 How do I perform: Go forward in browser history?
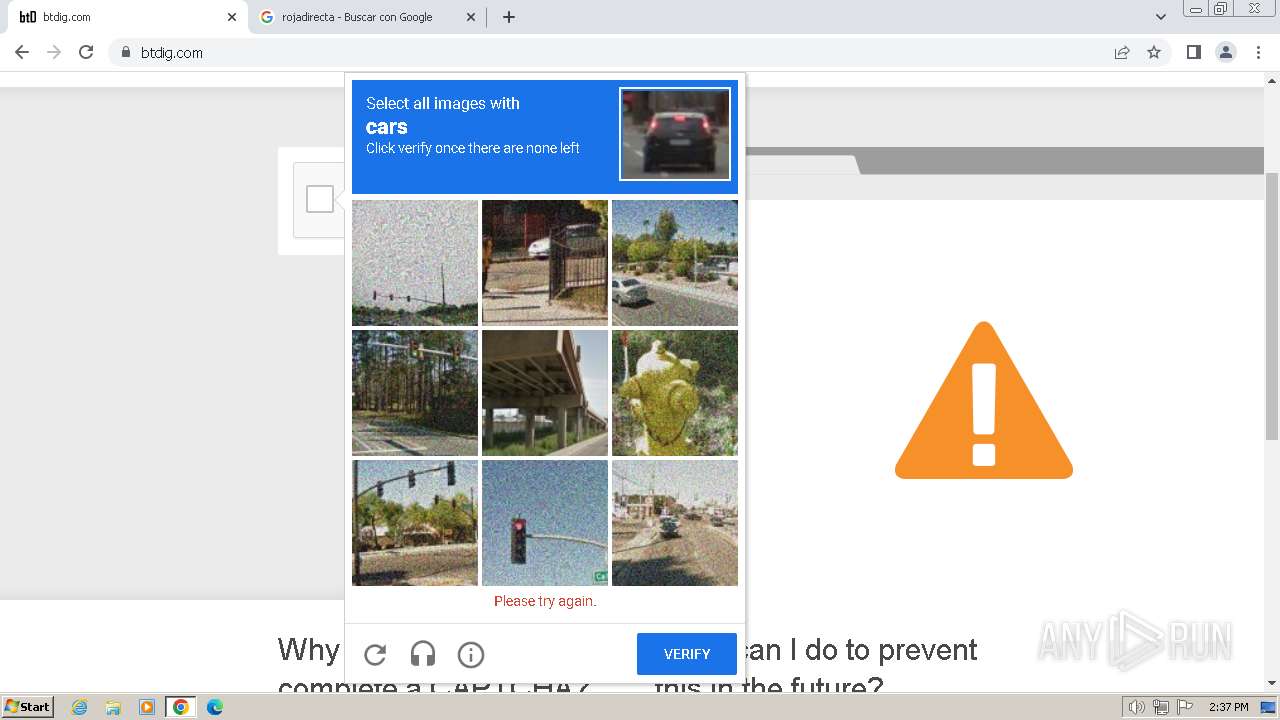pyautogui.click(x=54, y=52)
